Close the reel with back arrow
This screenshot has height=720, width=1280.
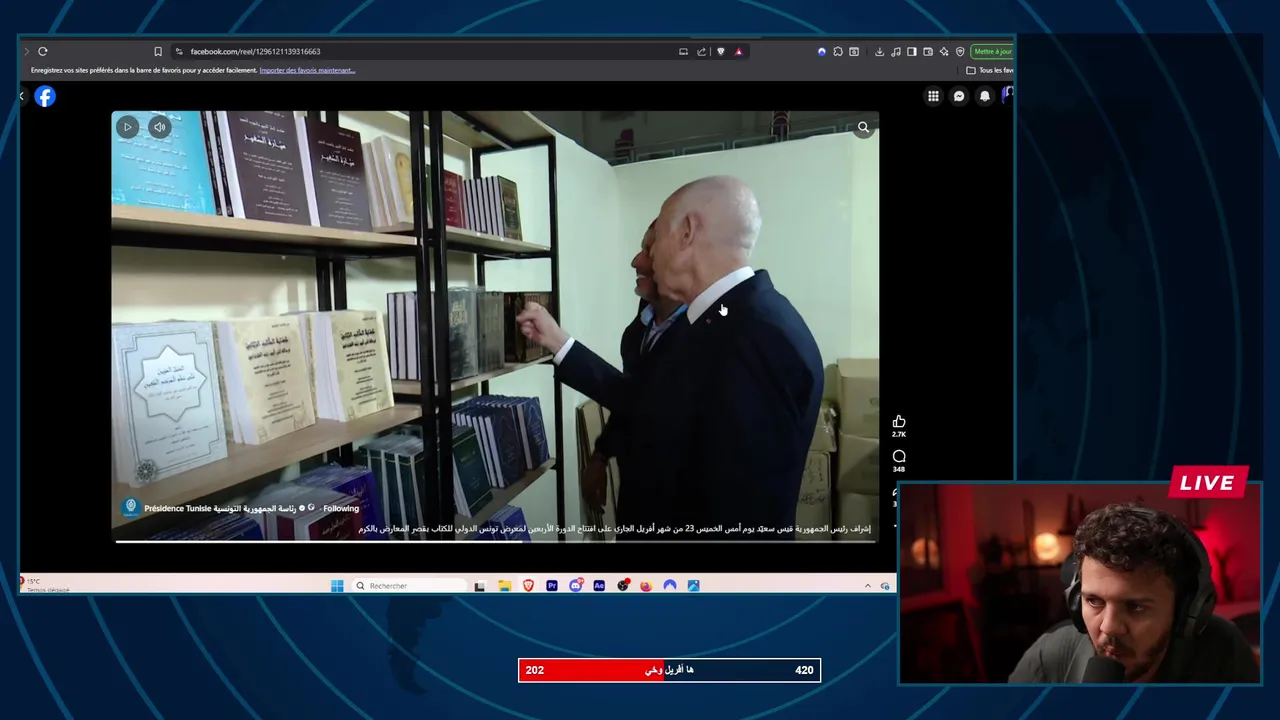[22, 96]
